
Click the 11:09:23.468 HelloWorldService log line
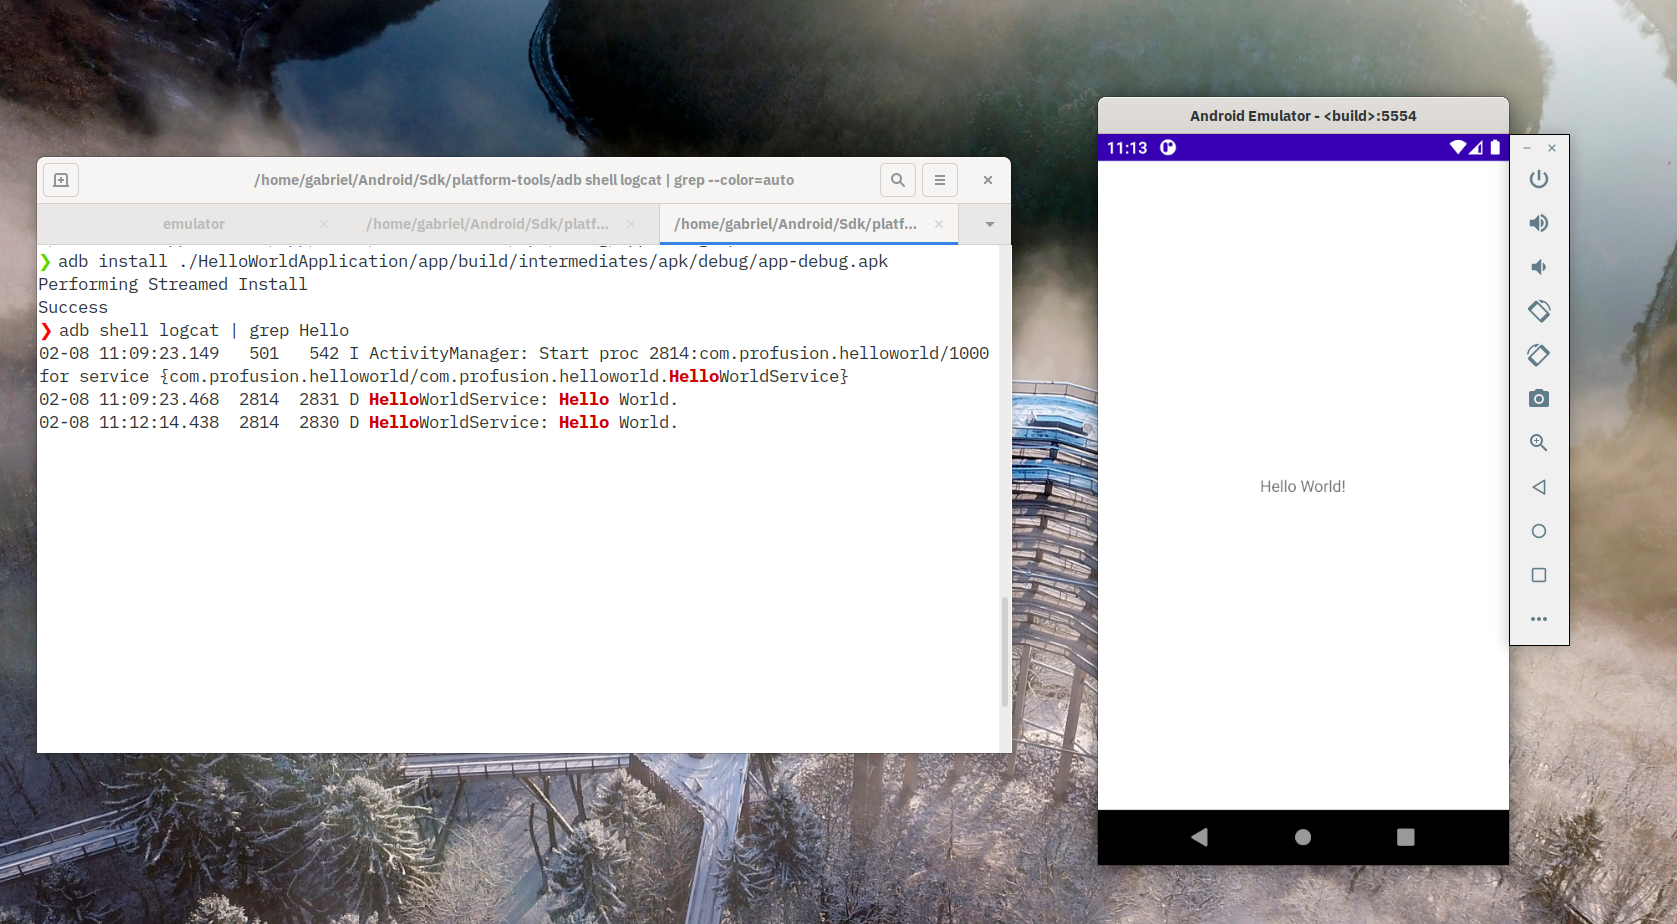(x=358, y=399)
